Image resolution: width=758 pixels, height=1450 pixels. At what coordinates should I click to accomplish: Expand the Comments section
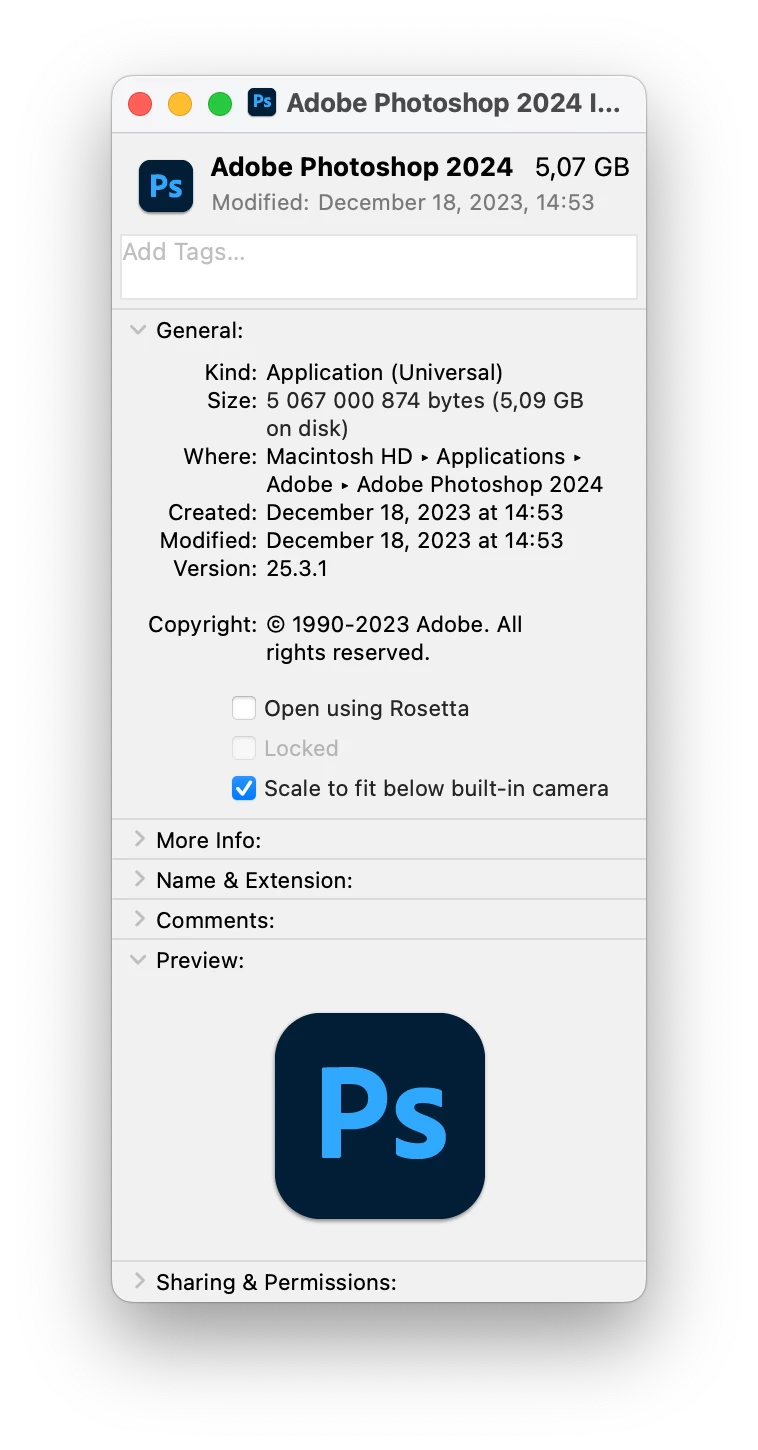(139, 920)
